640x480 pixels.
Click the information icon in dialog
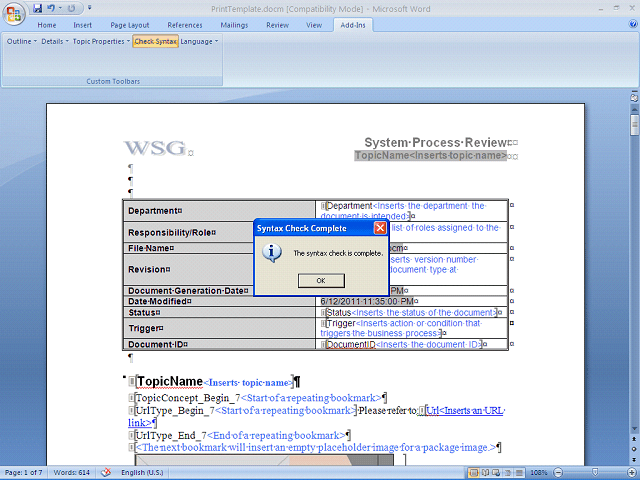click(272, 252)
